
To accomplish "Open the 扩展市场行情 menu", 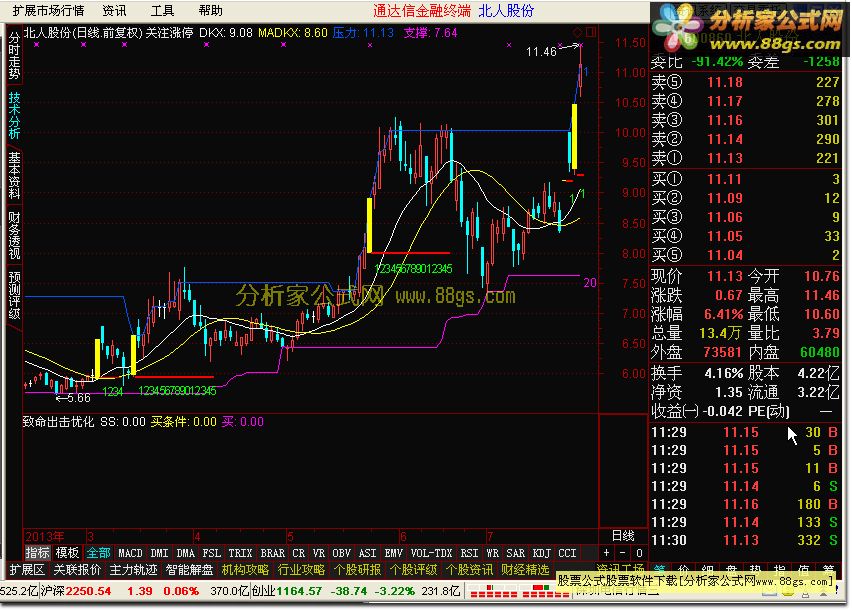I will [48, 10].
